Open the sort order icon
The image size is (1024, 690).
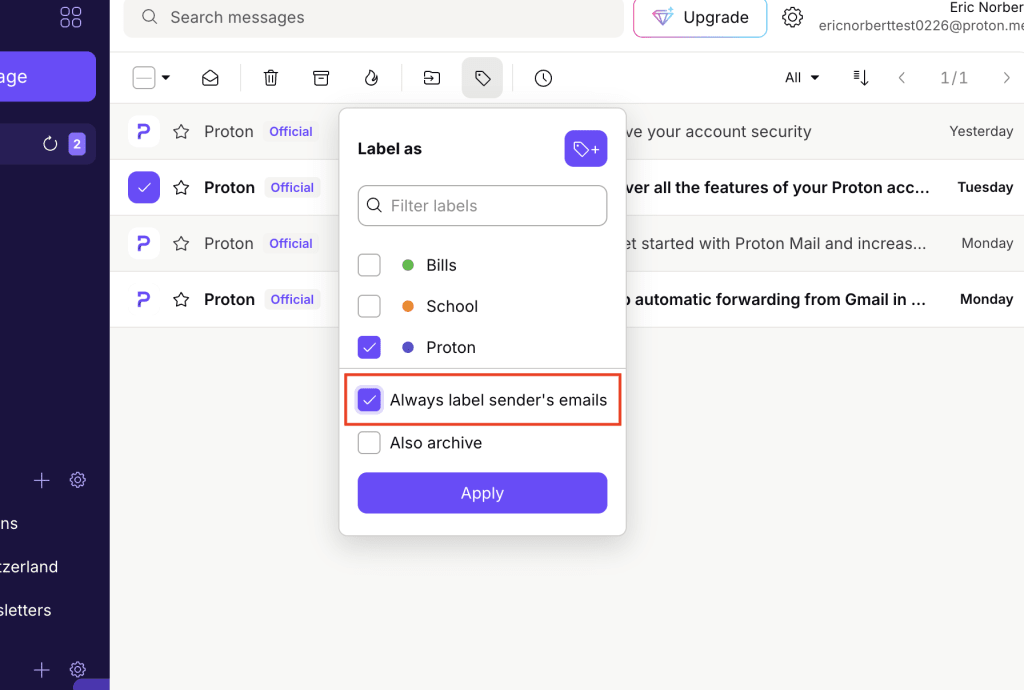point(861,78)
